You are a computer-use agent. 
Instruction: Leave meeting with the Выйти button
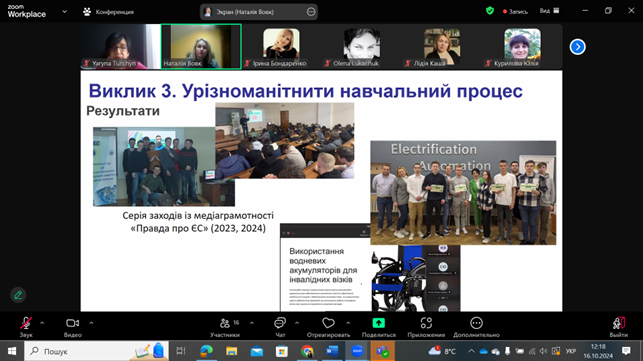pyautogui.click(x=618, y=327)
